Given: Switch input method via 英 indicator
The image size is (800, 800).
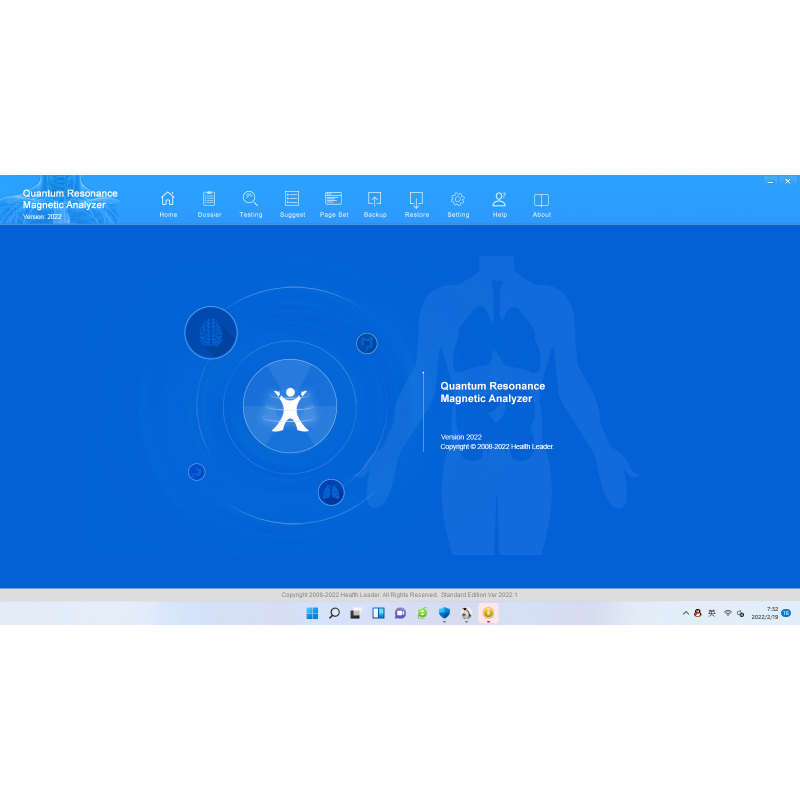Looking at the screenshot, I should 712,613.
